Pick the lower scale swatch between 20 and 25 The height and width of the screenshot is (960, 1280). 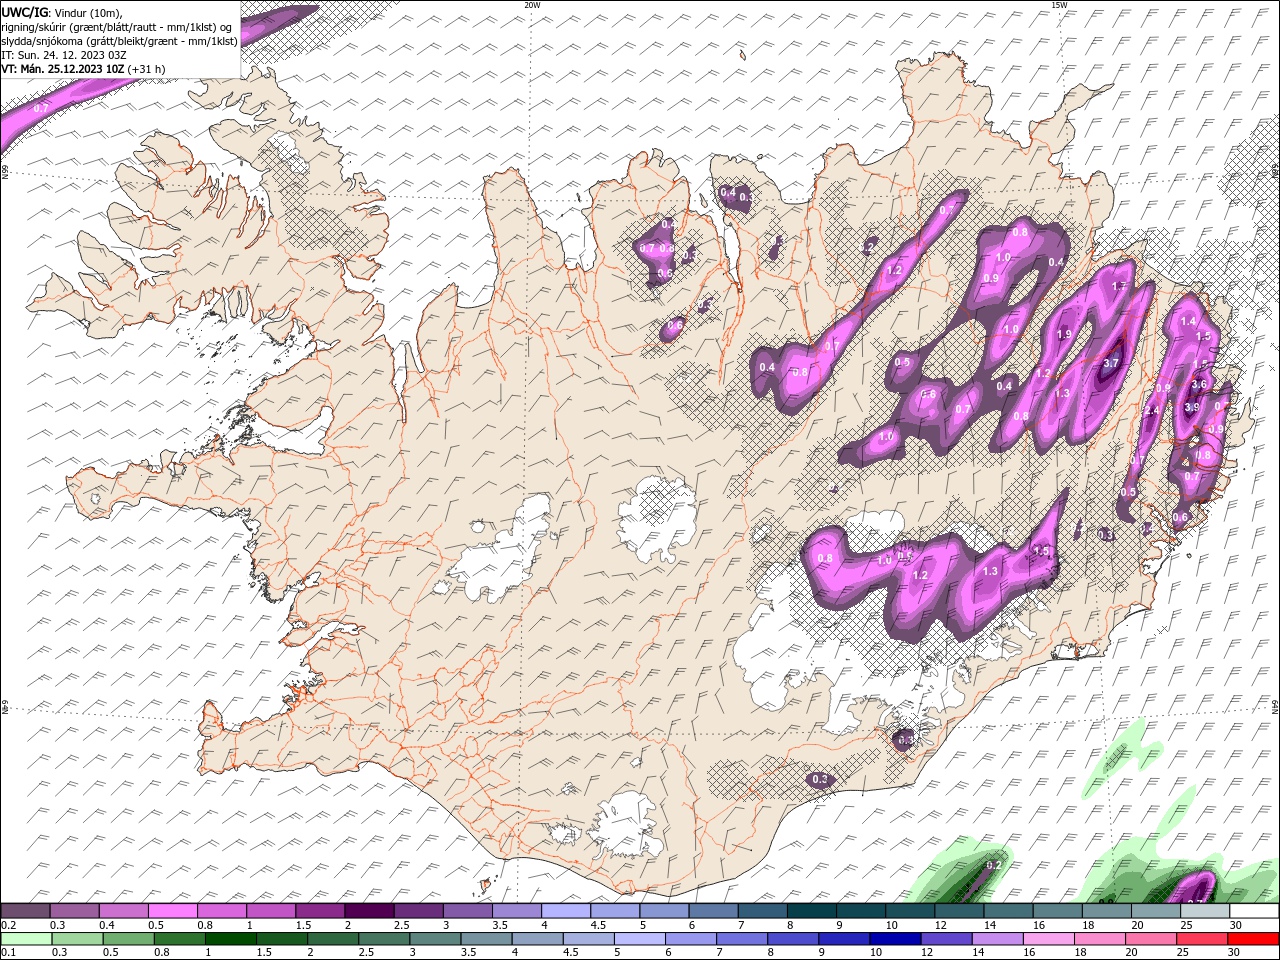click(x=1150, y=939)
